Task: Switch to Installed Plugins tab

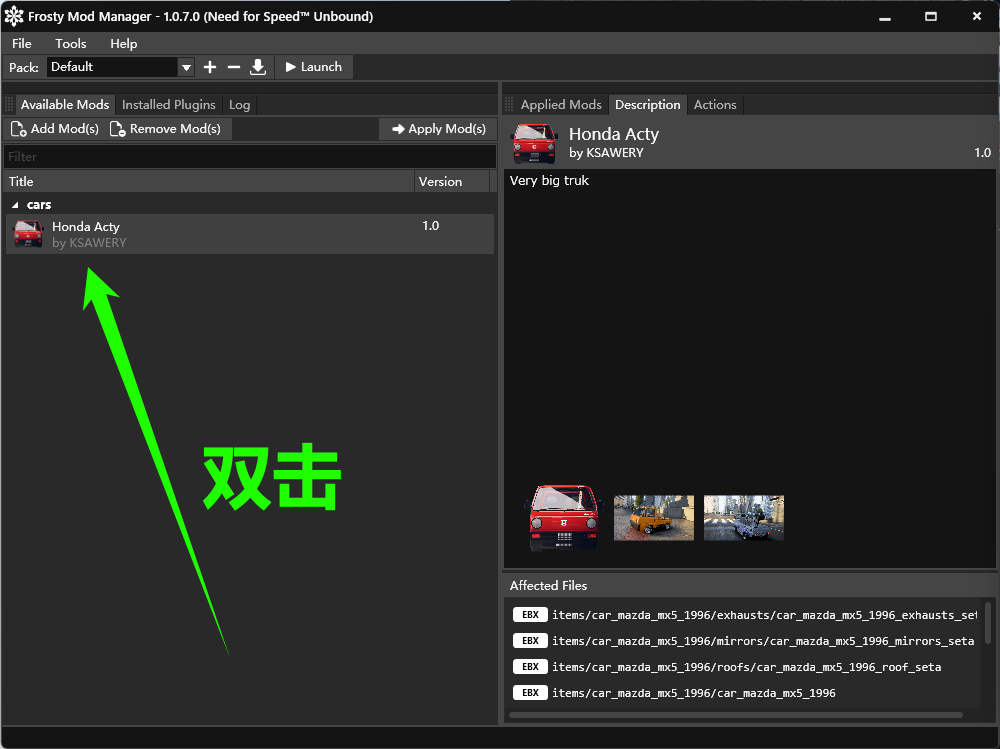Action: pyautogui.click(x=168, y=105)
